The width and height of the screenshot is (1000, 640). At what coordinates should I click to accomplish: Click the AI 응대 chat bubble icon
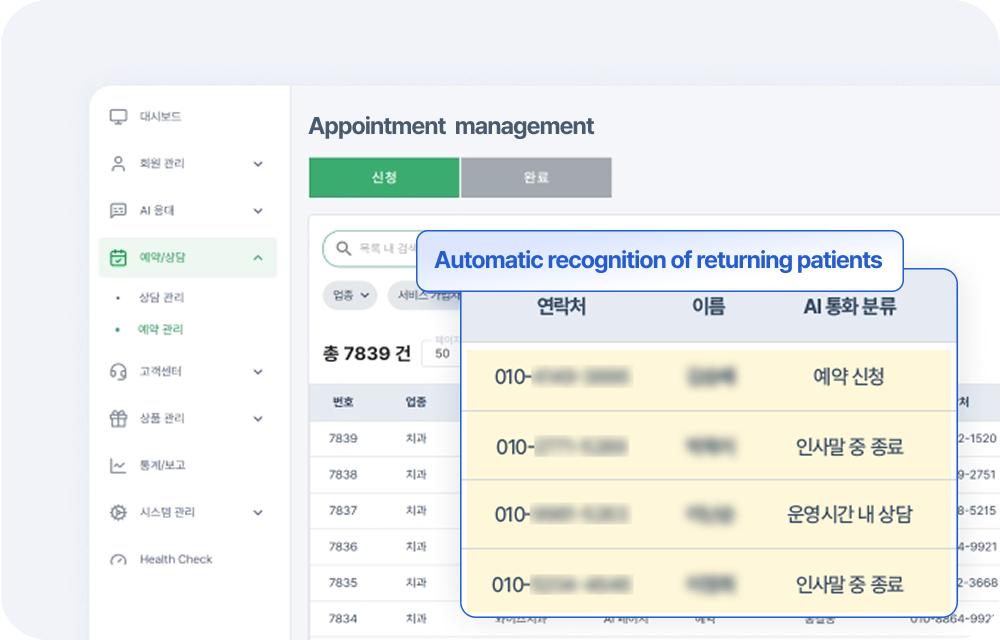[118, 211]
